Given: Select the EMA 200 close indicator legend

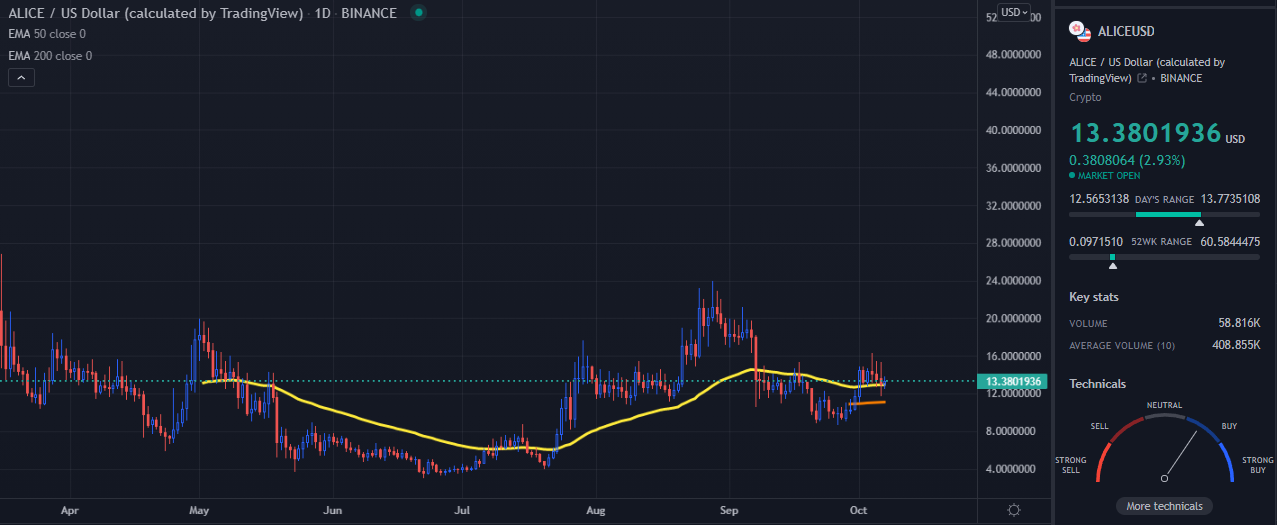Looking at the screenshot, I should click(50, 56).
